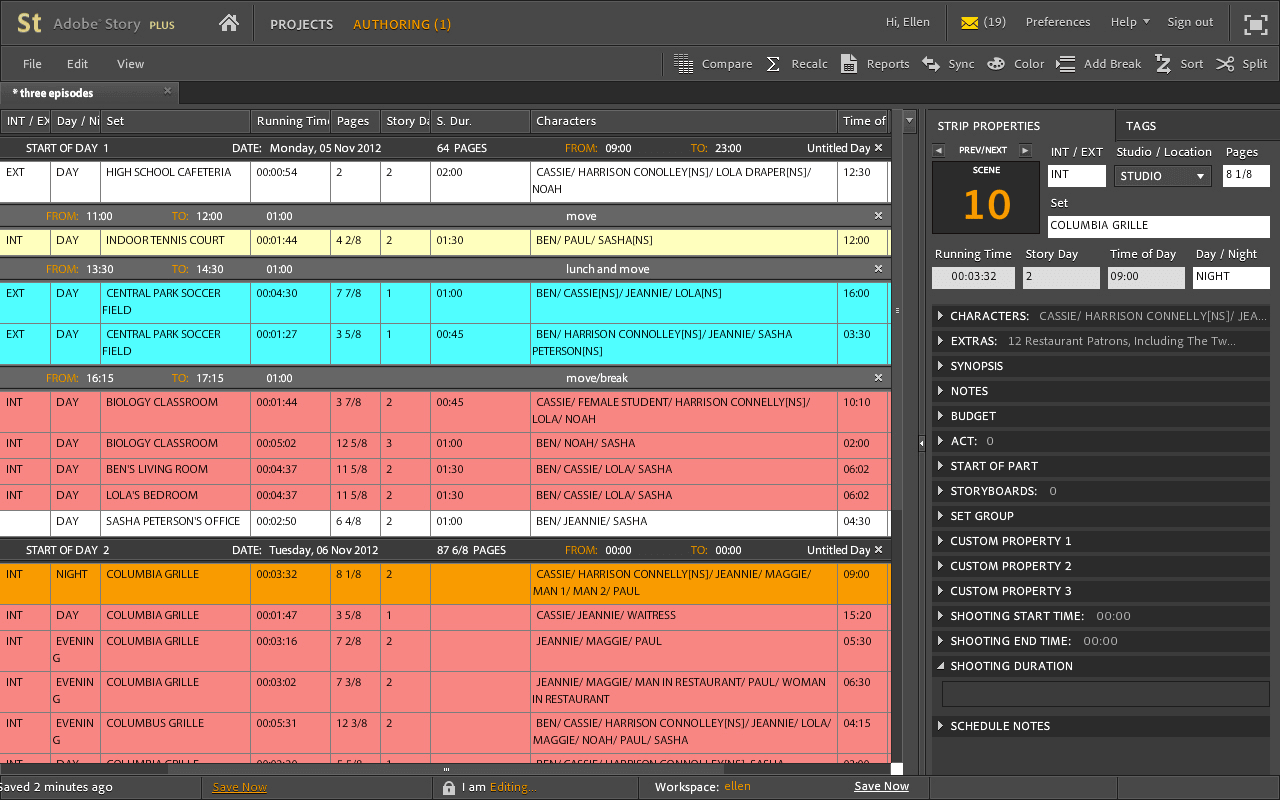The height and width of the screenshot is (800, 1280).
Task: Remove the 'move/break' break strip
Action: 878,378
